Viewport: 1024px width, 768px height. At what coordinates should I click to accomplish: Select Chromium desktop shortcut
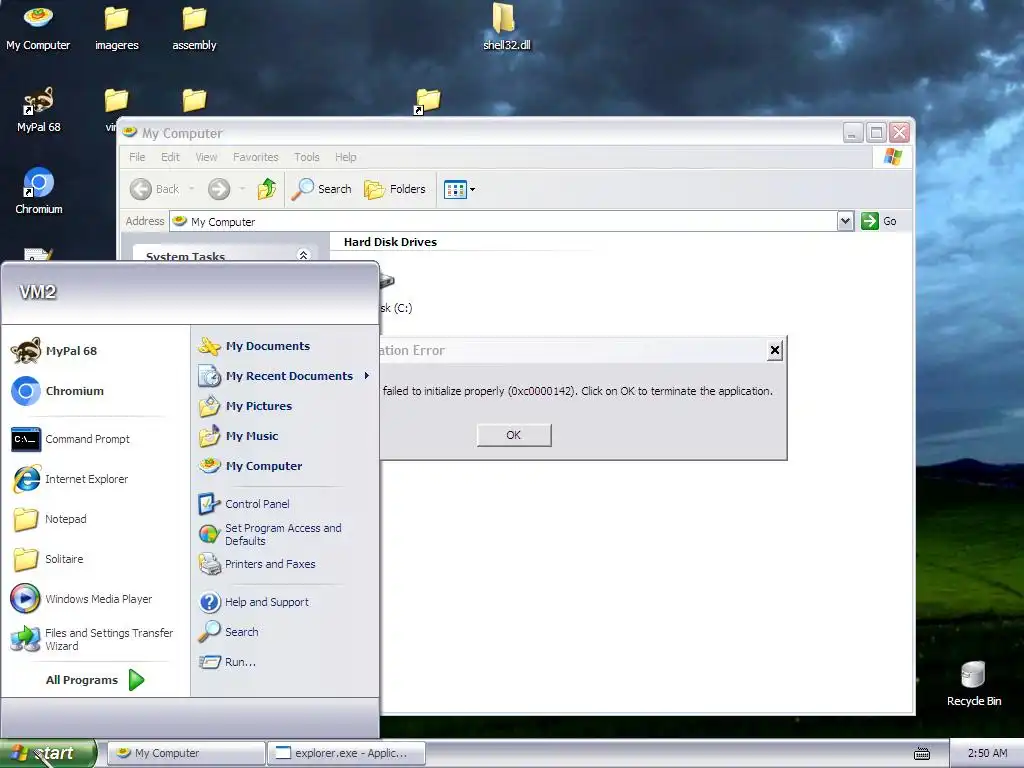tap(39, 191)
